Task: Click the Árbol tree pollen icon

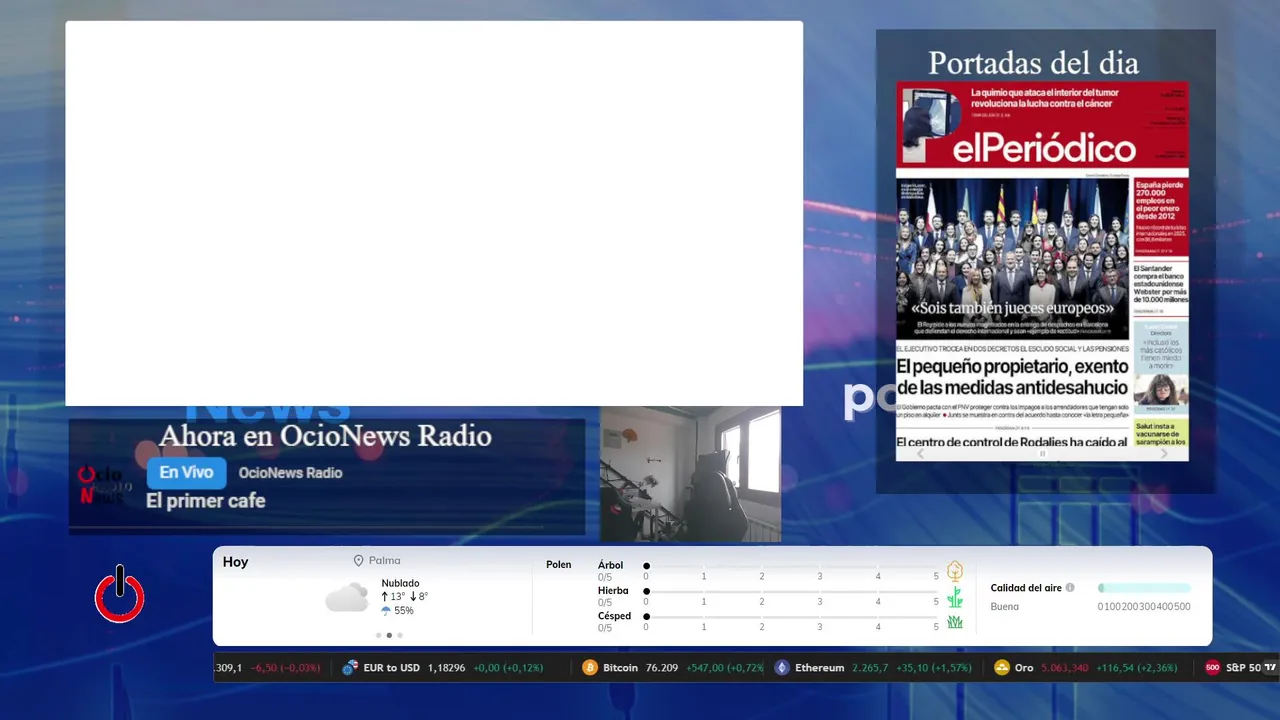Action: (x=955, y=571)
